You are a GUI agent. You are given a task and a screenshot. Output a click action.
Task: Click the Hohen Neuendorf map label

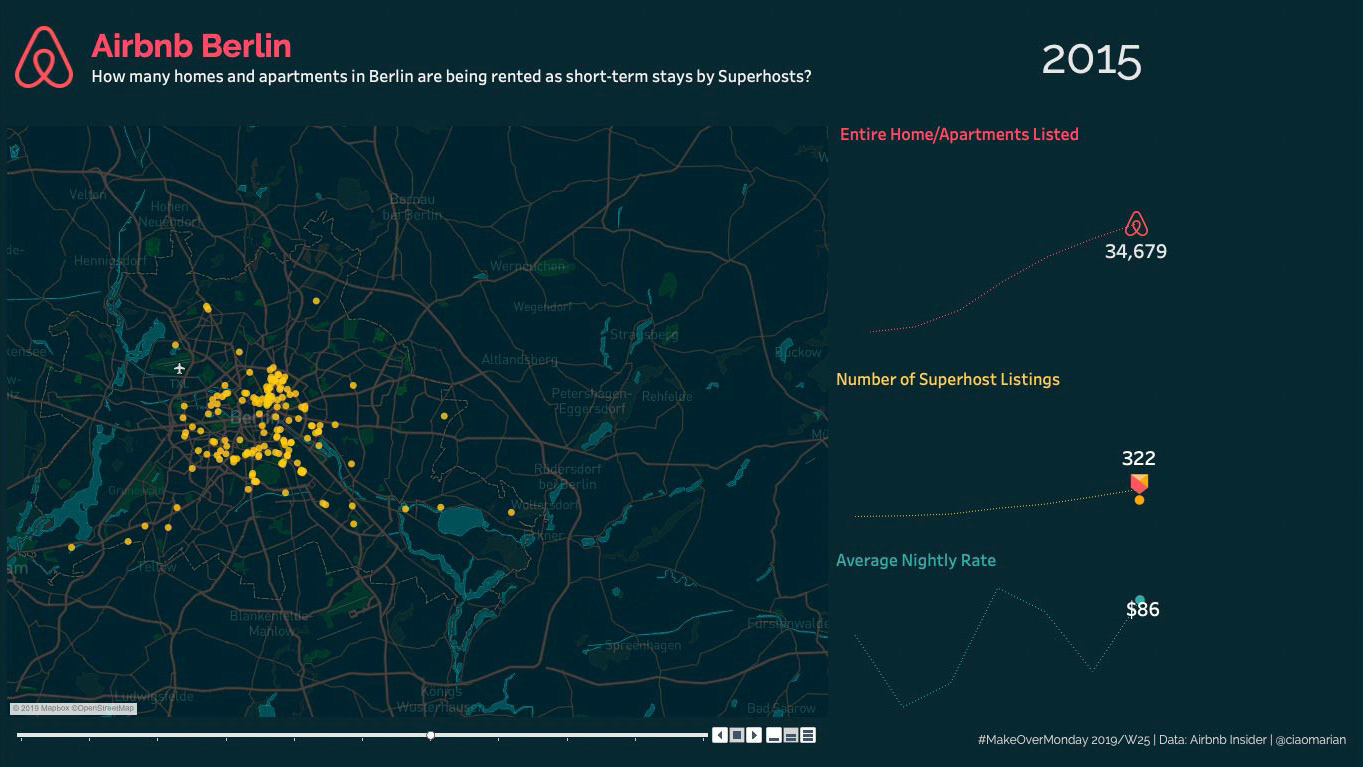[x=169, y=214]
